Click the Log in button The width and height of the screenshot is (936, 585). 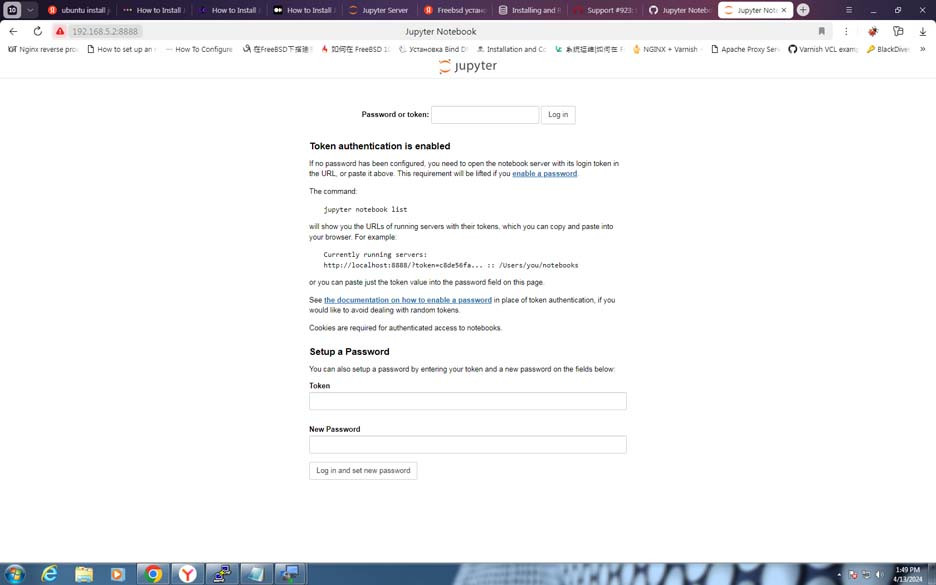coord(558,114)
